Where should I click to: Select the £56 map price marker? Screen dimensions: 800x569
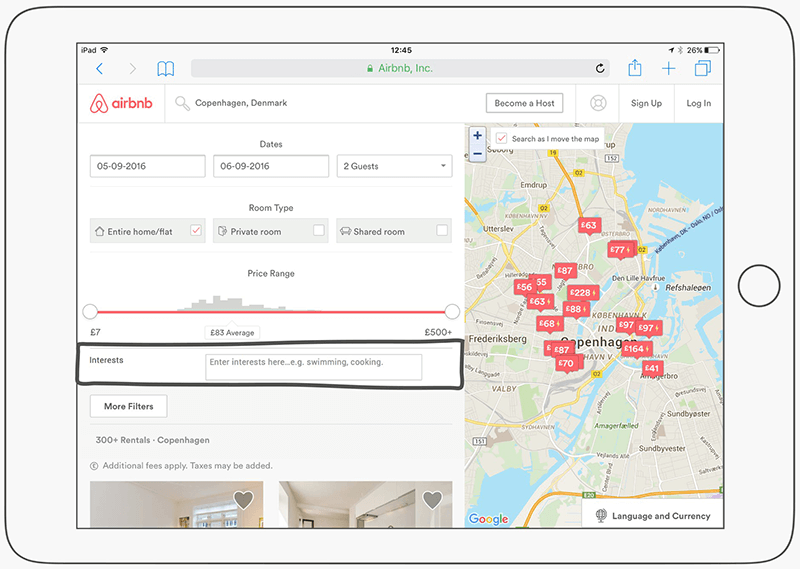click(x=524, y=287)
